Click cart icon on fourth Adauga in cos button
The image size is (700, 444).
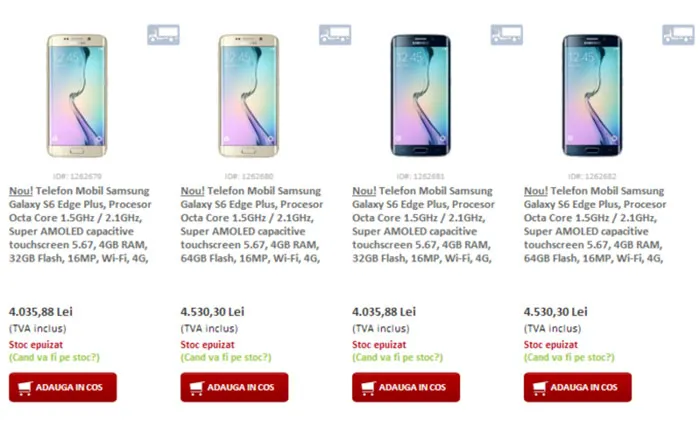543,387
